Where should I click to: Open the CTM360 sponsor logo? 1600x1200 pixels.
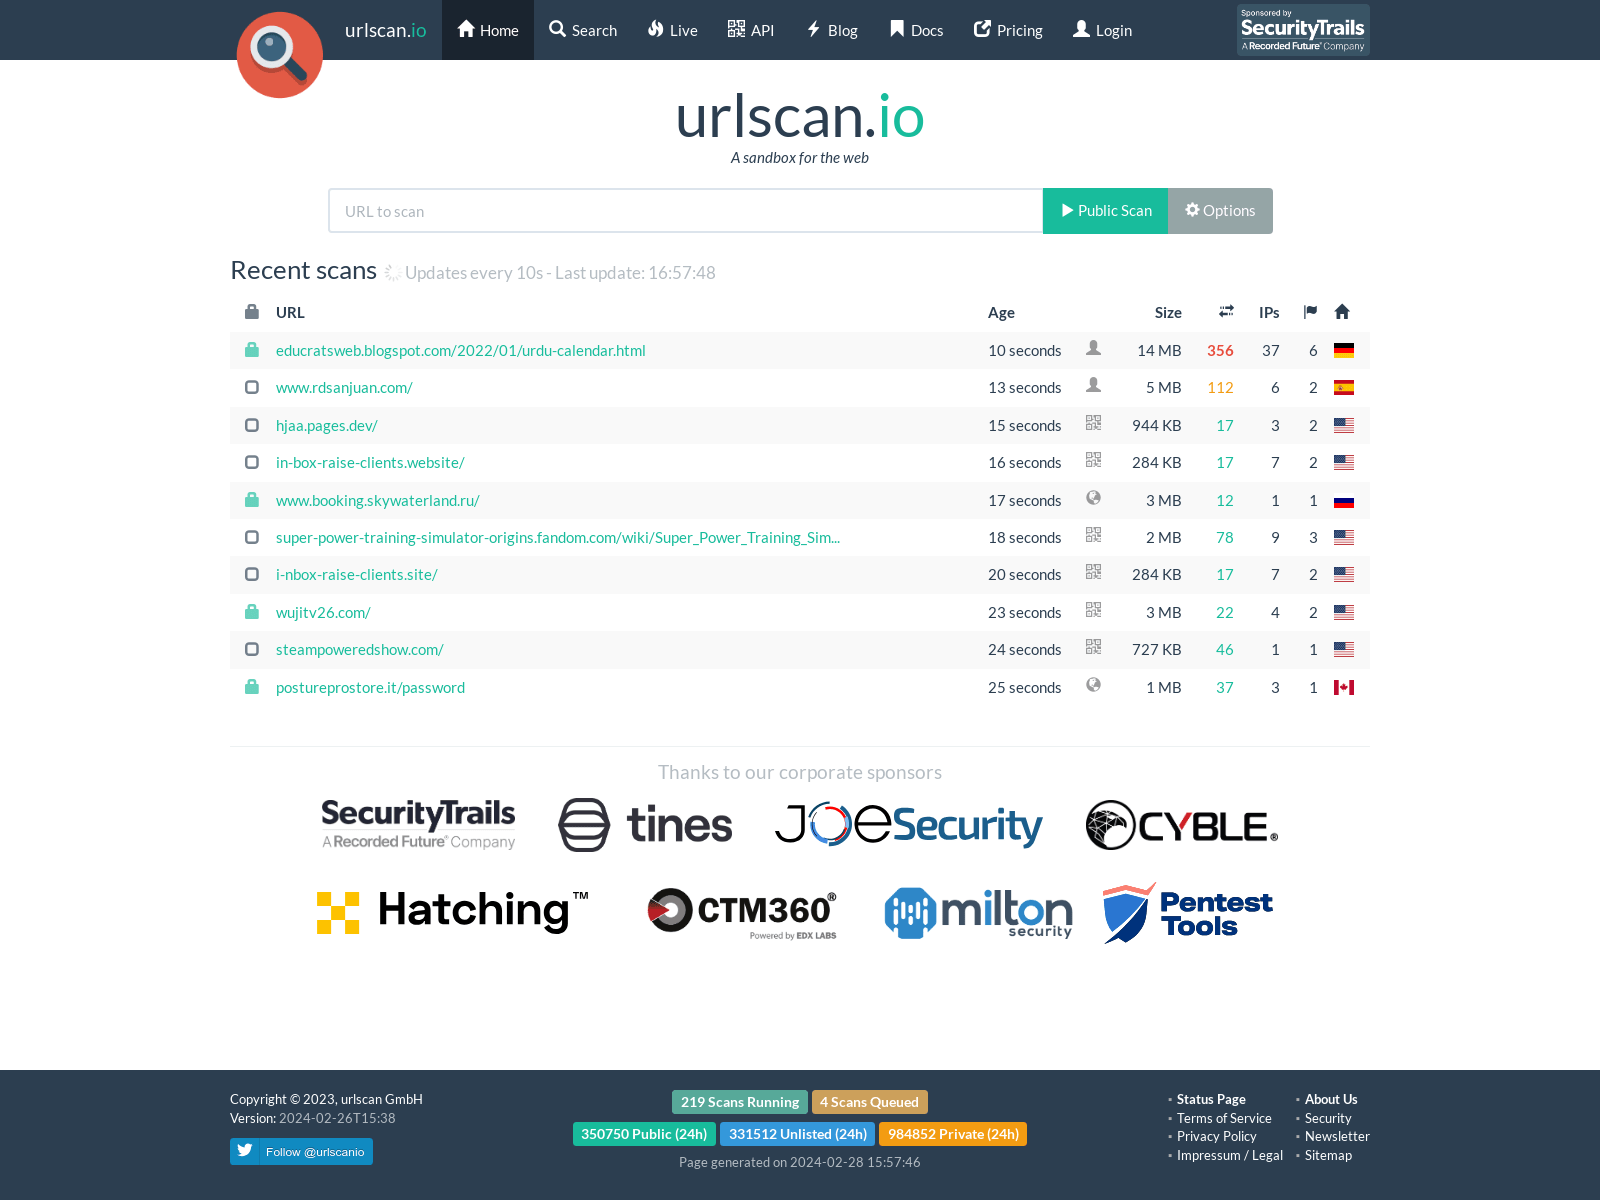point(742,913)
